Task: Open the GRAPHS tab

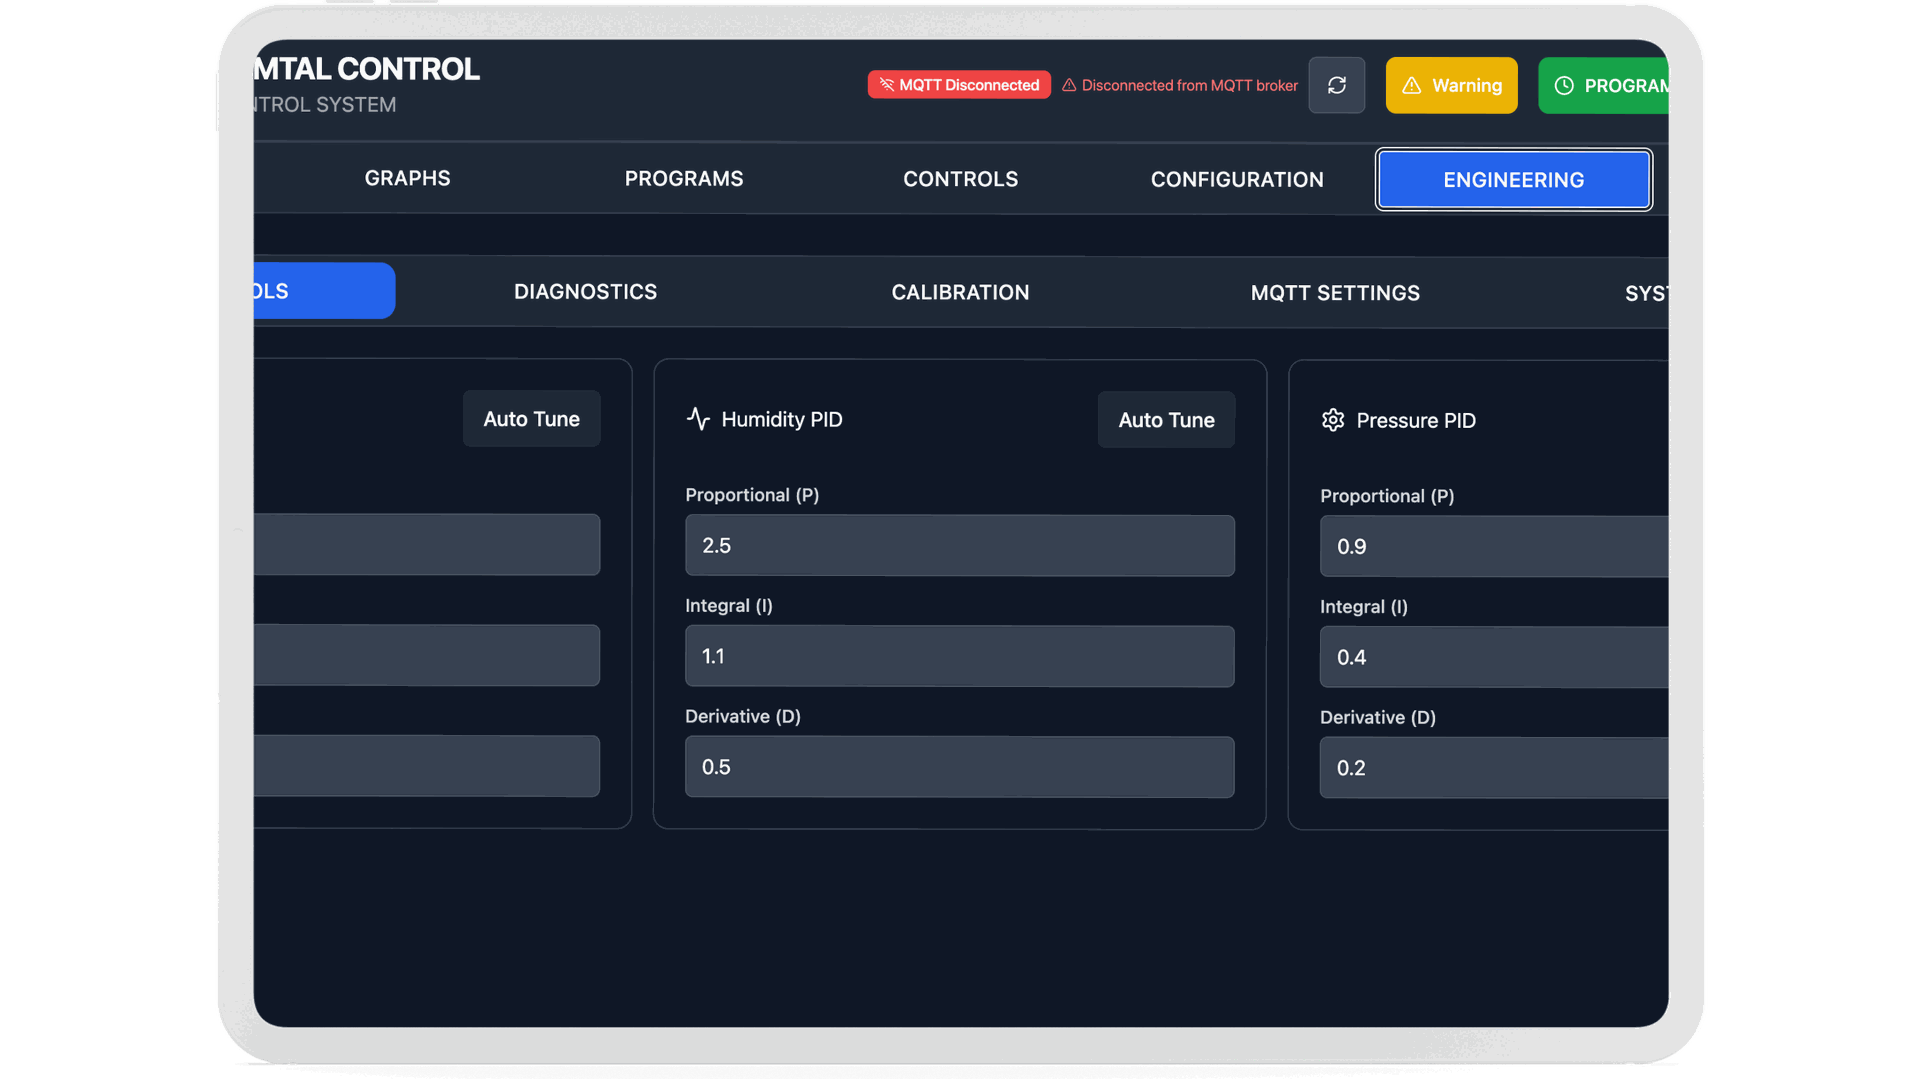Action: 407,178
